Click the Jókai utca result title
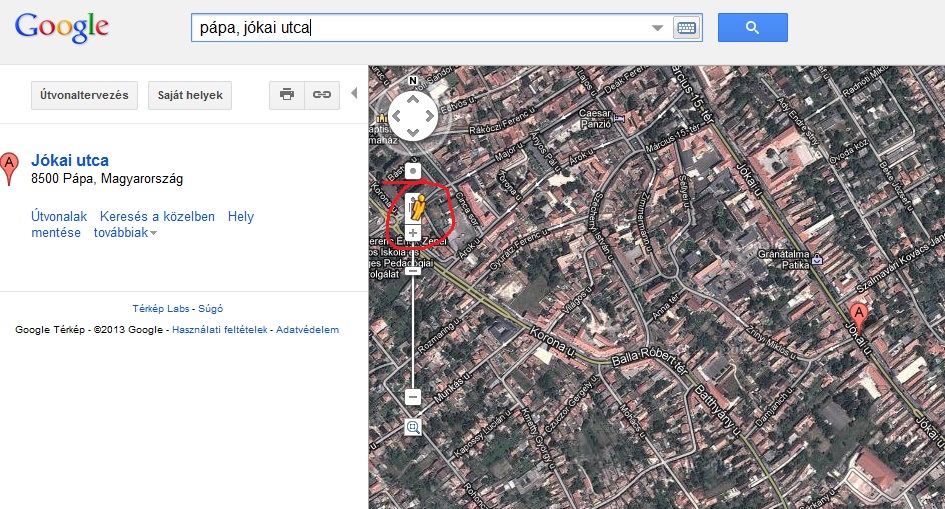The image size is (945, 509). point(70,160)
